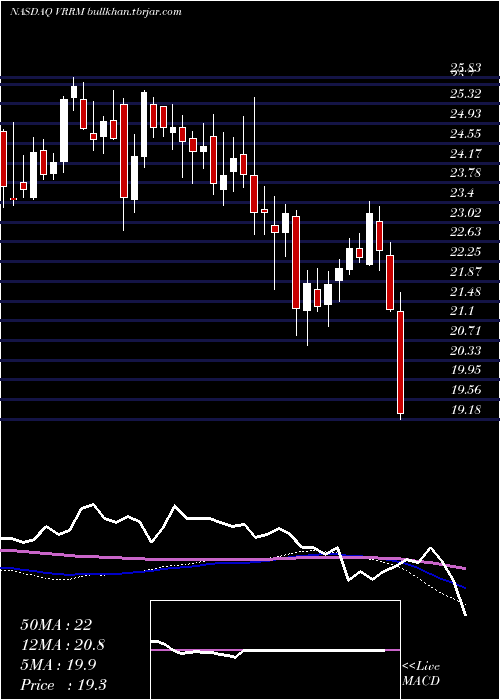This screenshot has height=700, width=500.
Task: Click the 23.02 price axis label
Action: point(466,212)
